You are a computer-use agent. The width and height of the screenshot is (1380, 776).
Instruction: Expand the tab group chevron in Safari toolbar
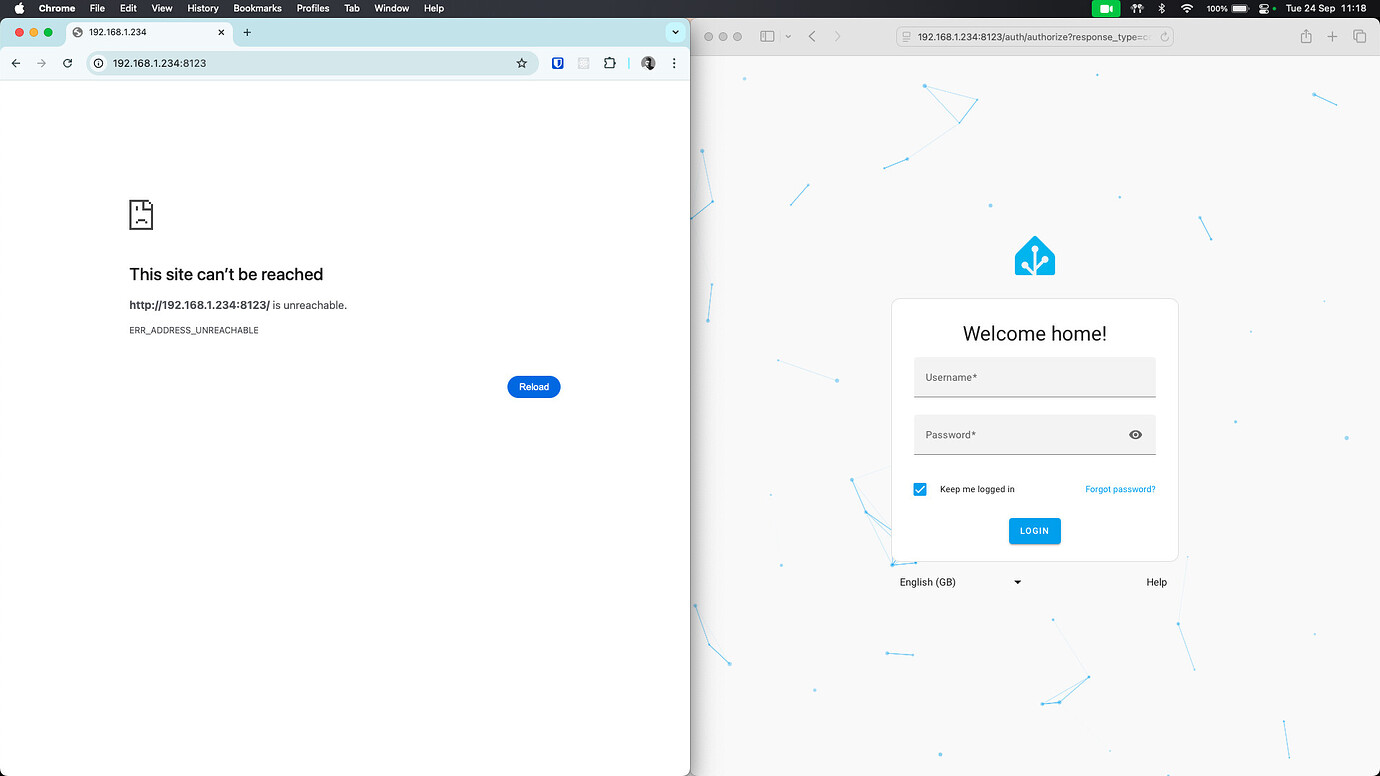pyautogui.click(x=787, y=35)
